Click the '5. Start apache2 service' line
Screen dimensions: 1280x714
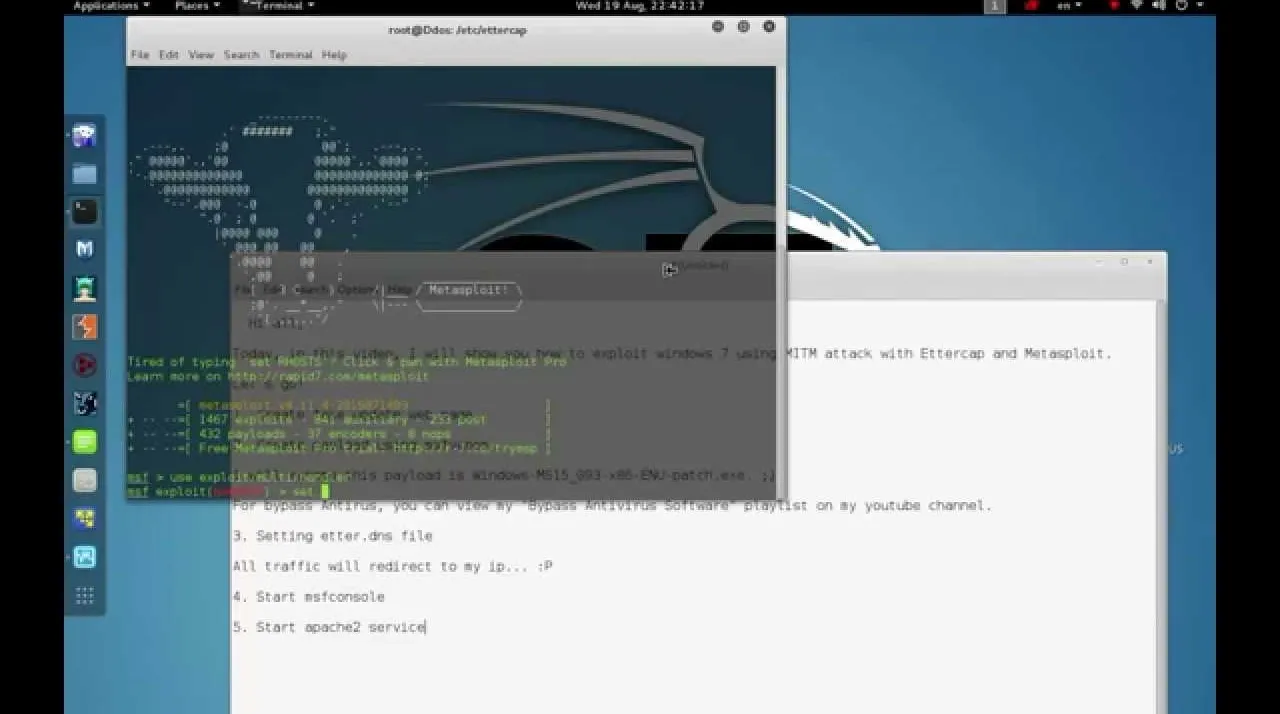click(328, 627)
